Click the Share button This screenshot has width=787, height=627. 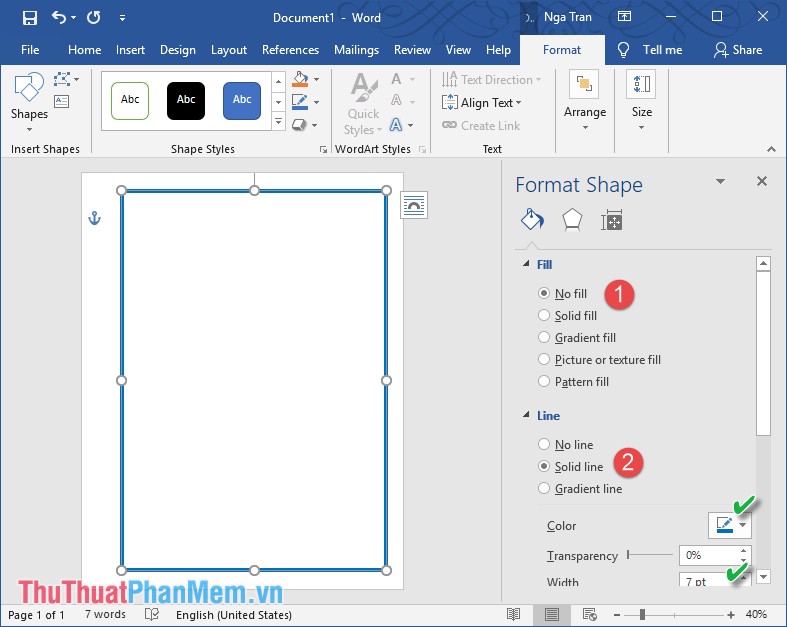(738, 50)
